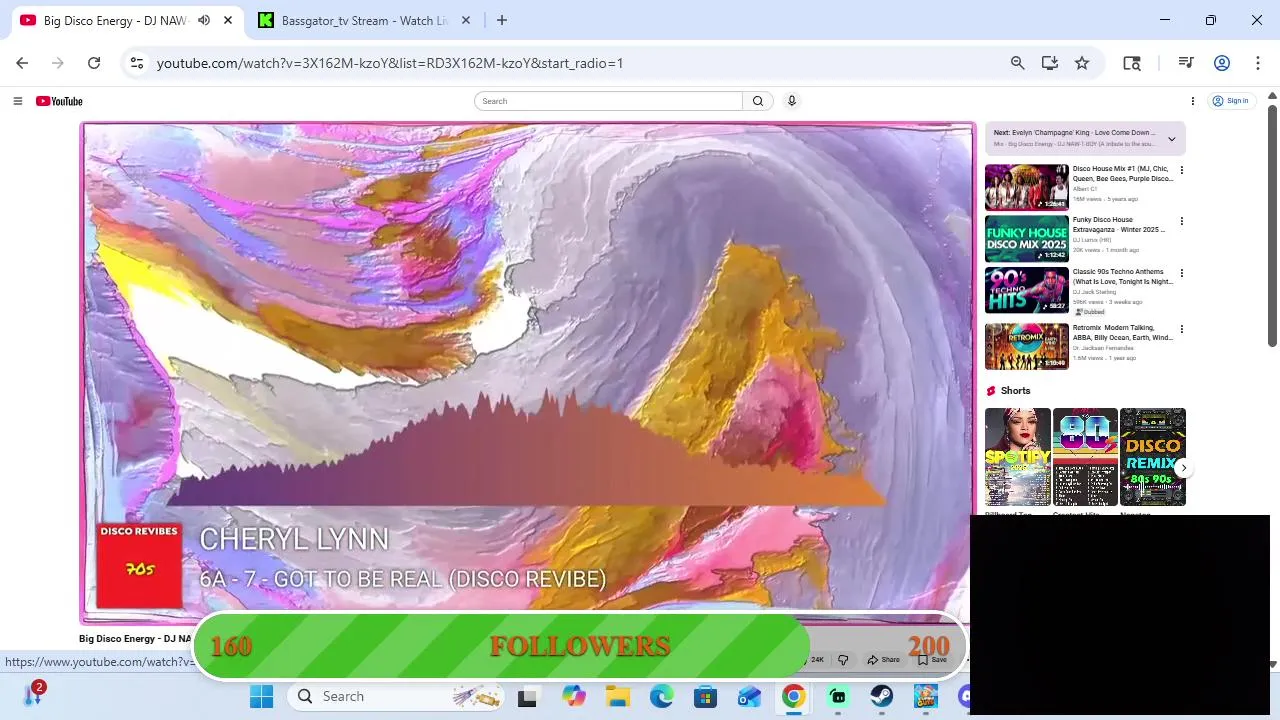The width and height of the screenshot is (1280, 720).
Task: Start voice search with the microphone
Action: coord(792,101)
